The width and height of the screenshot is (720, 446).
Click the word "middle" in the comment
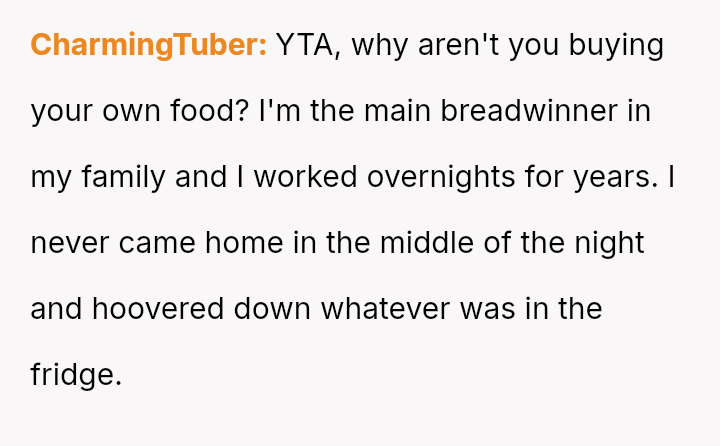coord(429,242)
